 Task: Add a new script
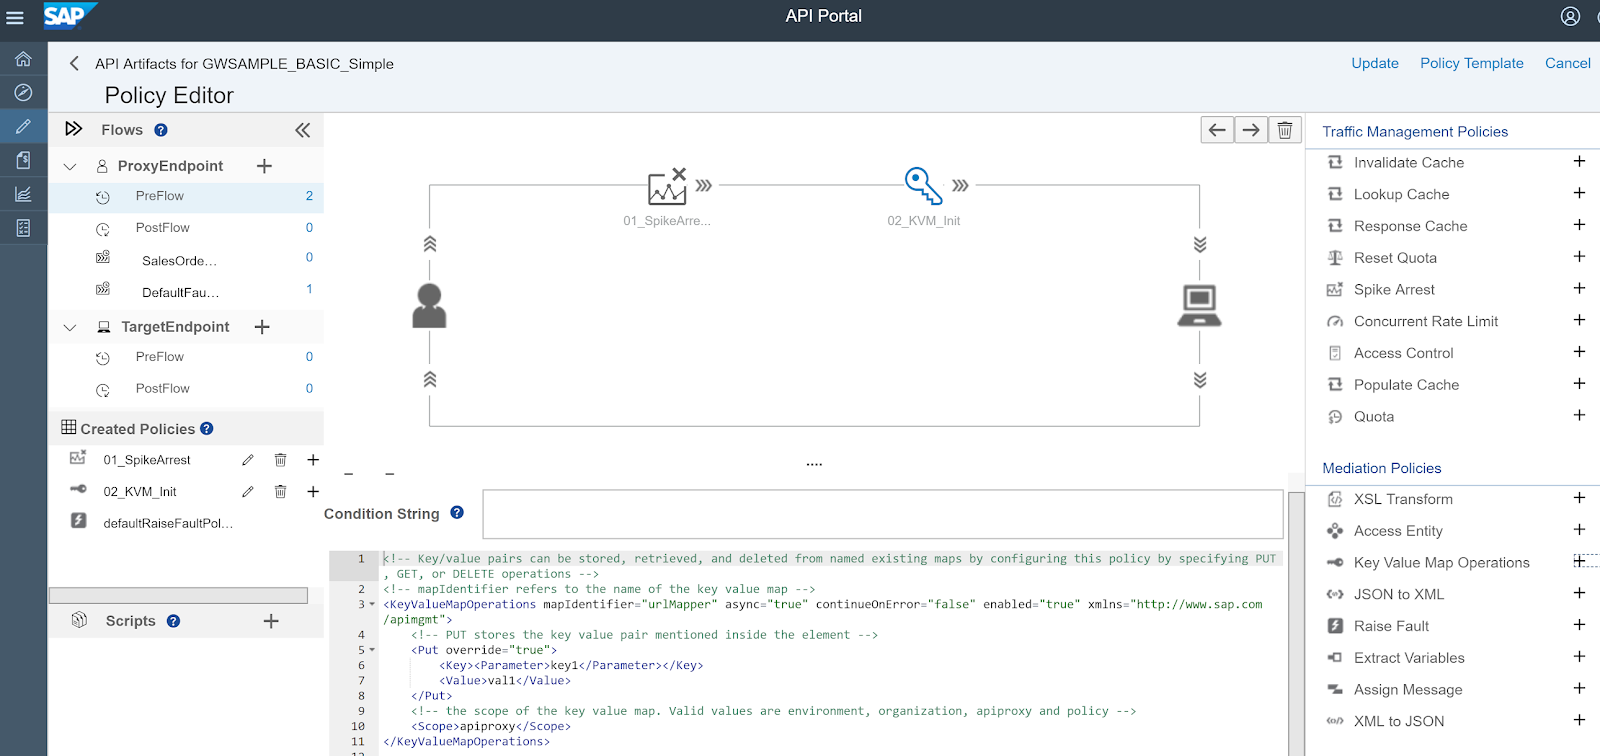pyautogui.click(x=271, y=621)
